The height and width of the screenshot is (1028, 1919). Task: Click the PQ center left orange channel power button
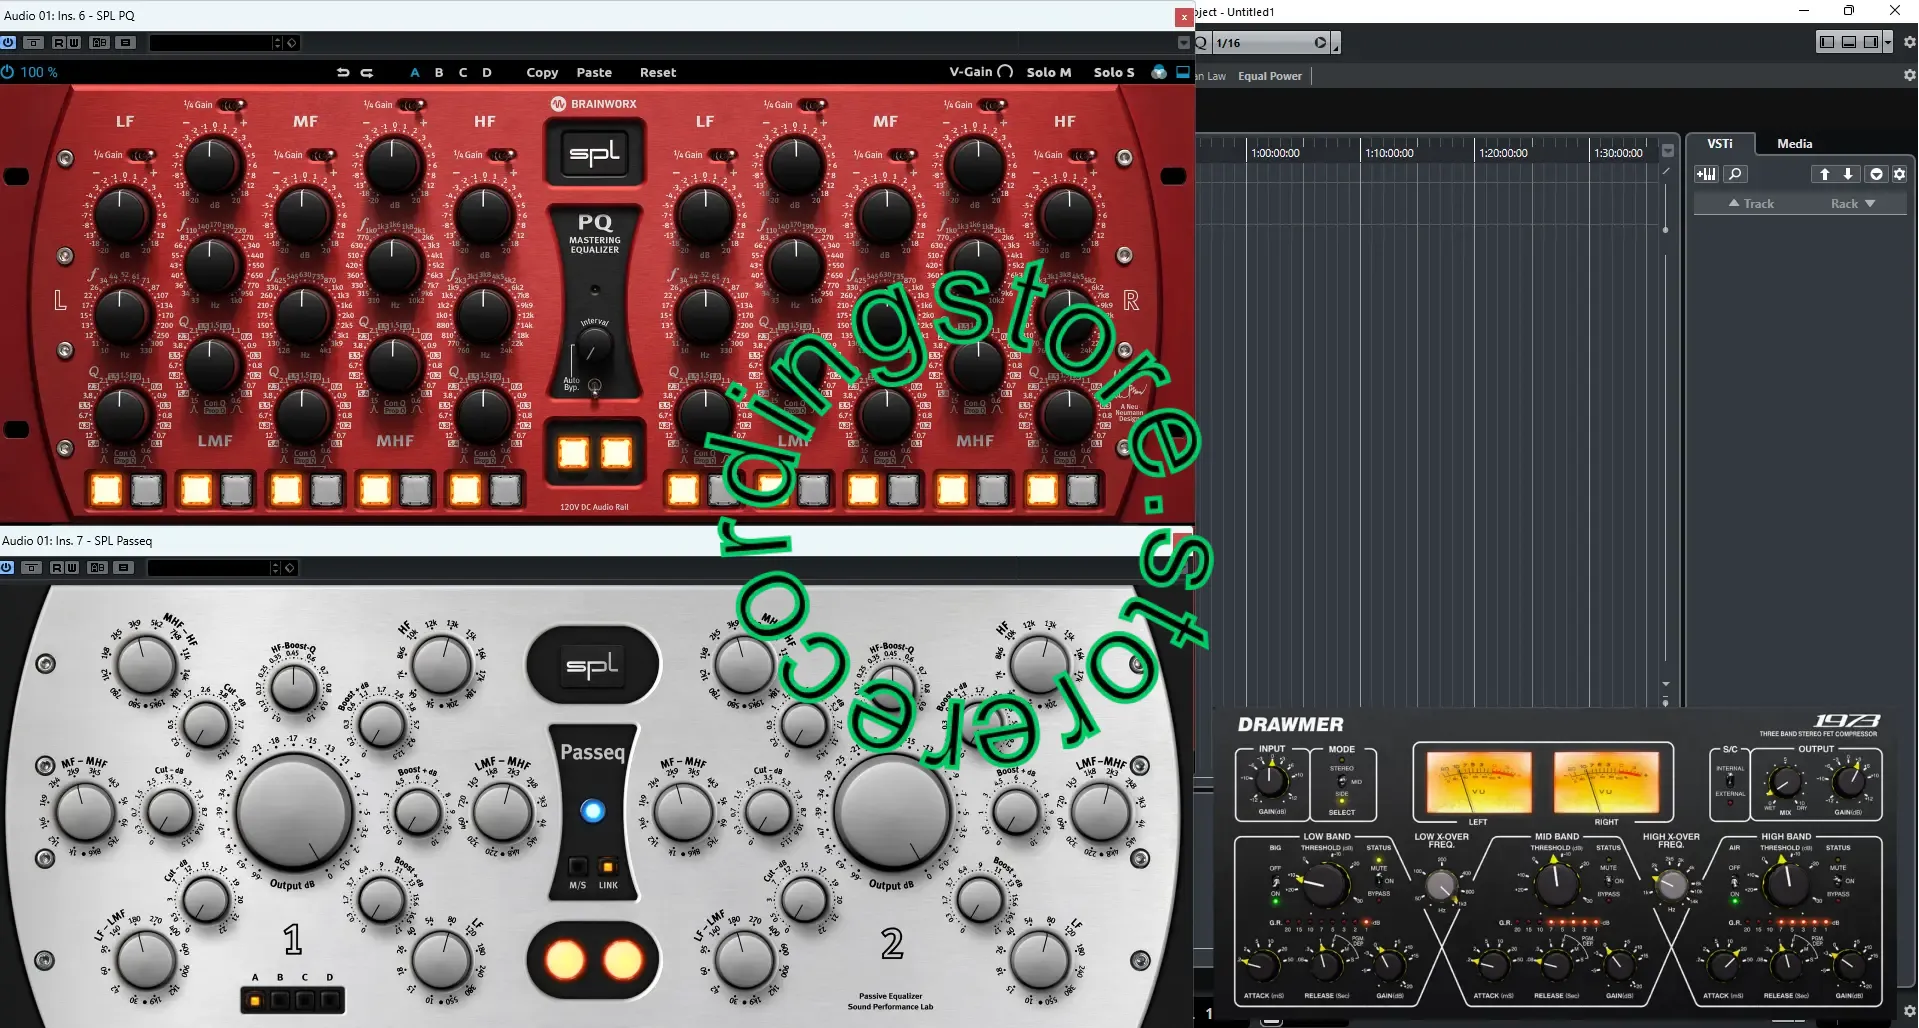click(573, 453)
